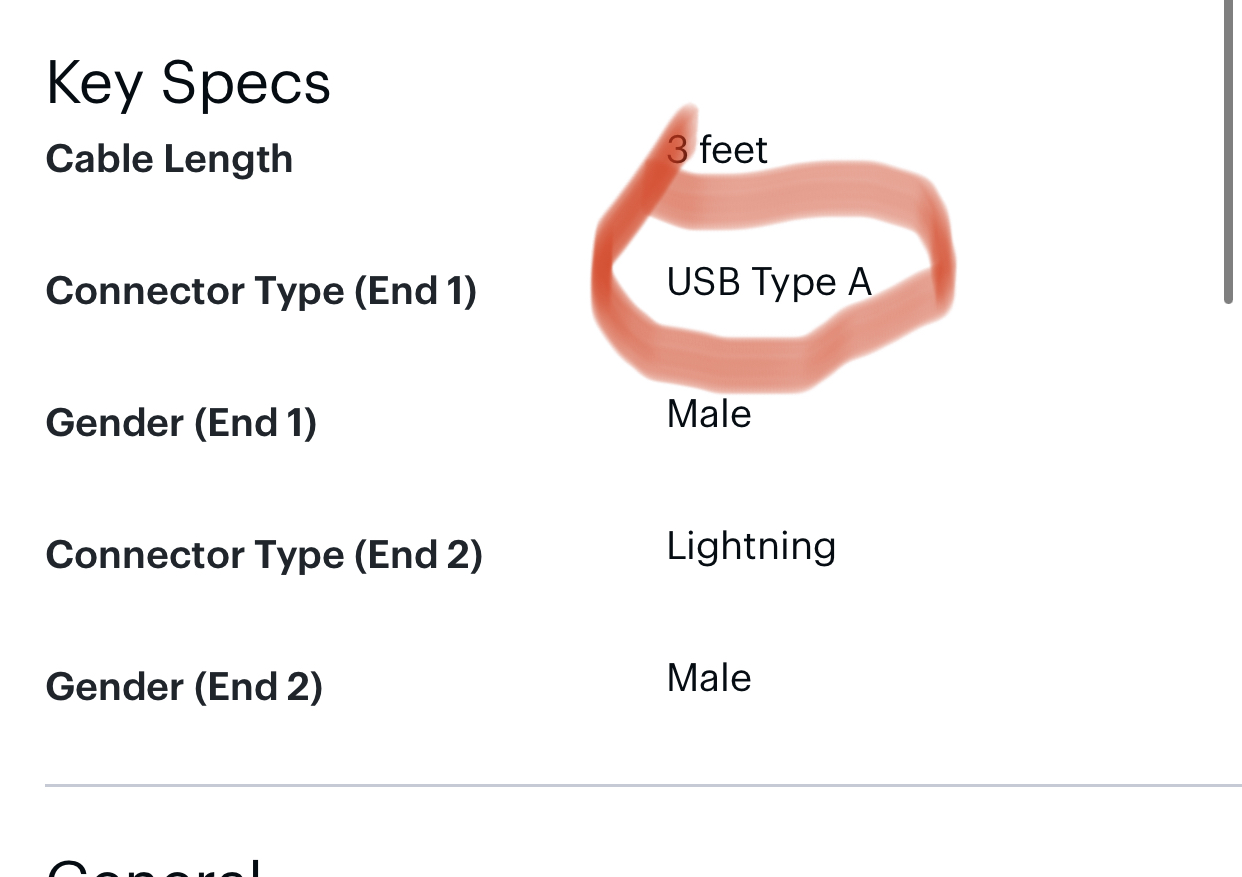
Task: Click the vertical scrollbar thumb
Action: (x=1229, y=150)
